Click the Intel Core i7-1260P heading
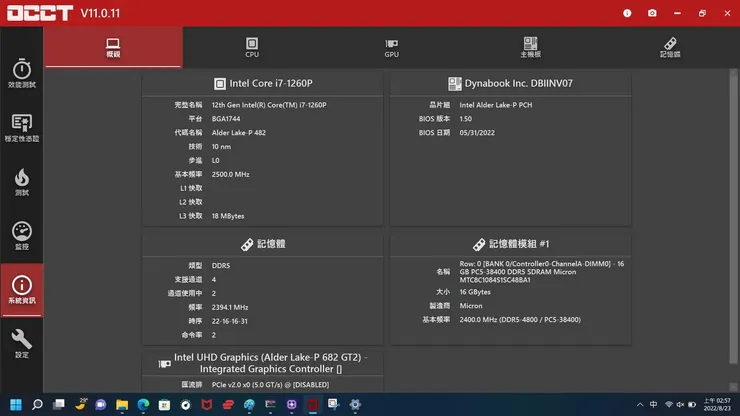Screen dimensions: 740x416 (x=270, y=84)
